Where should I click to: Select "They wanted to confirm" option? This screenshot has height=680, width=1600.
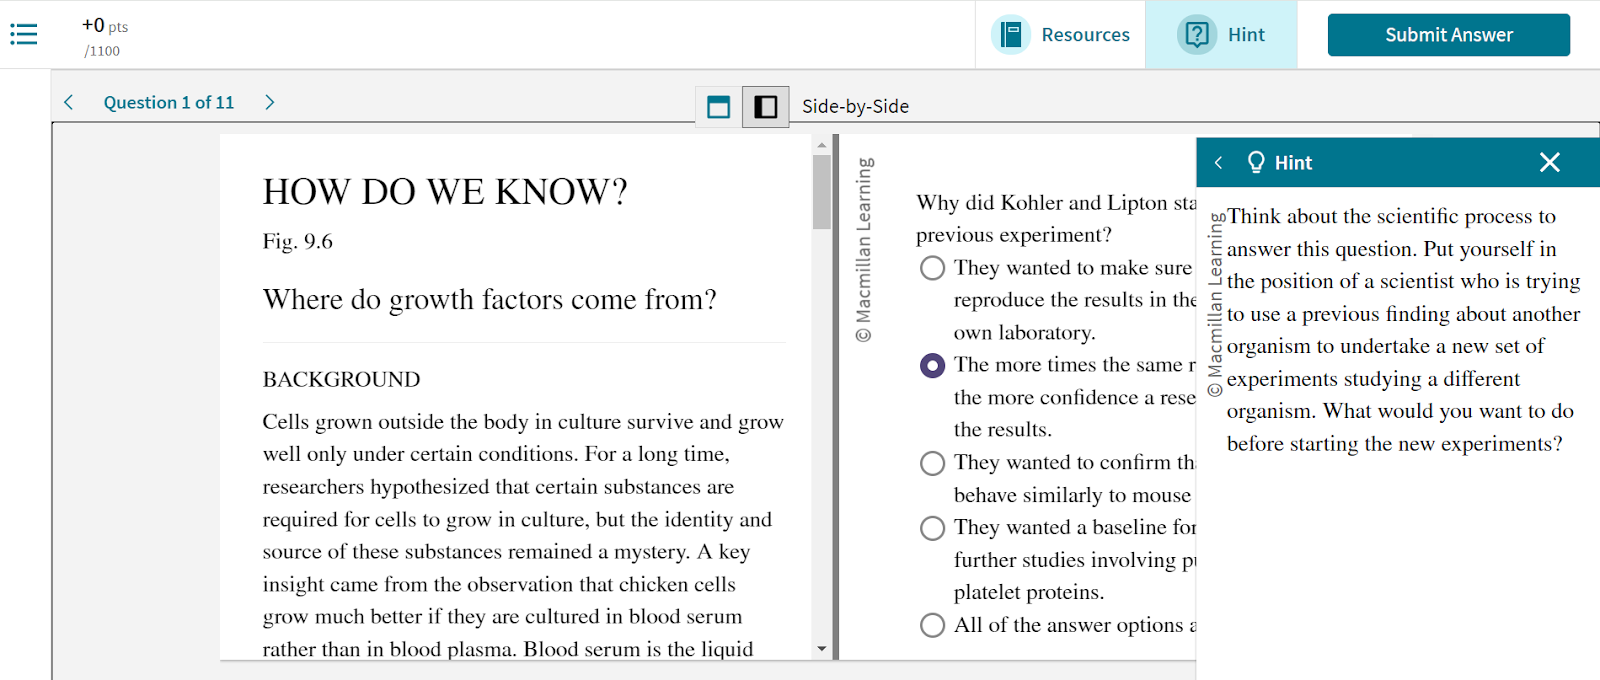tap(932, 463)
